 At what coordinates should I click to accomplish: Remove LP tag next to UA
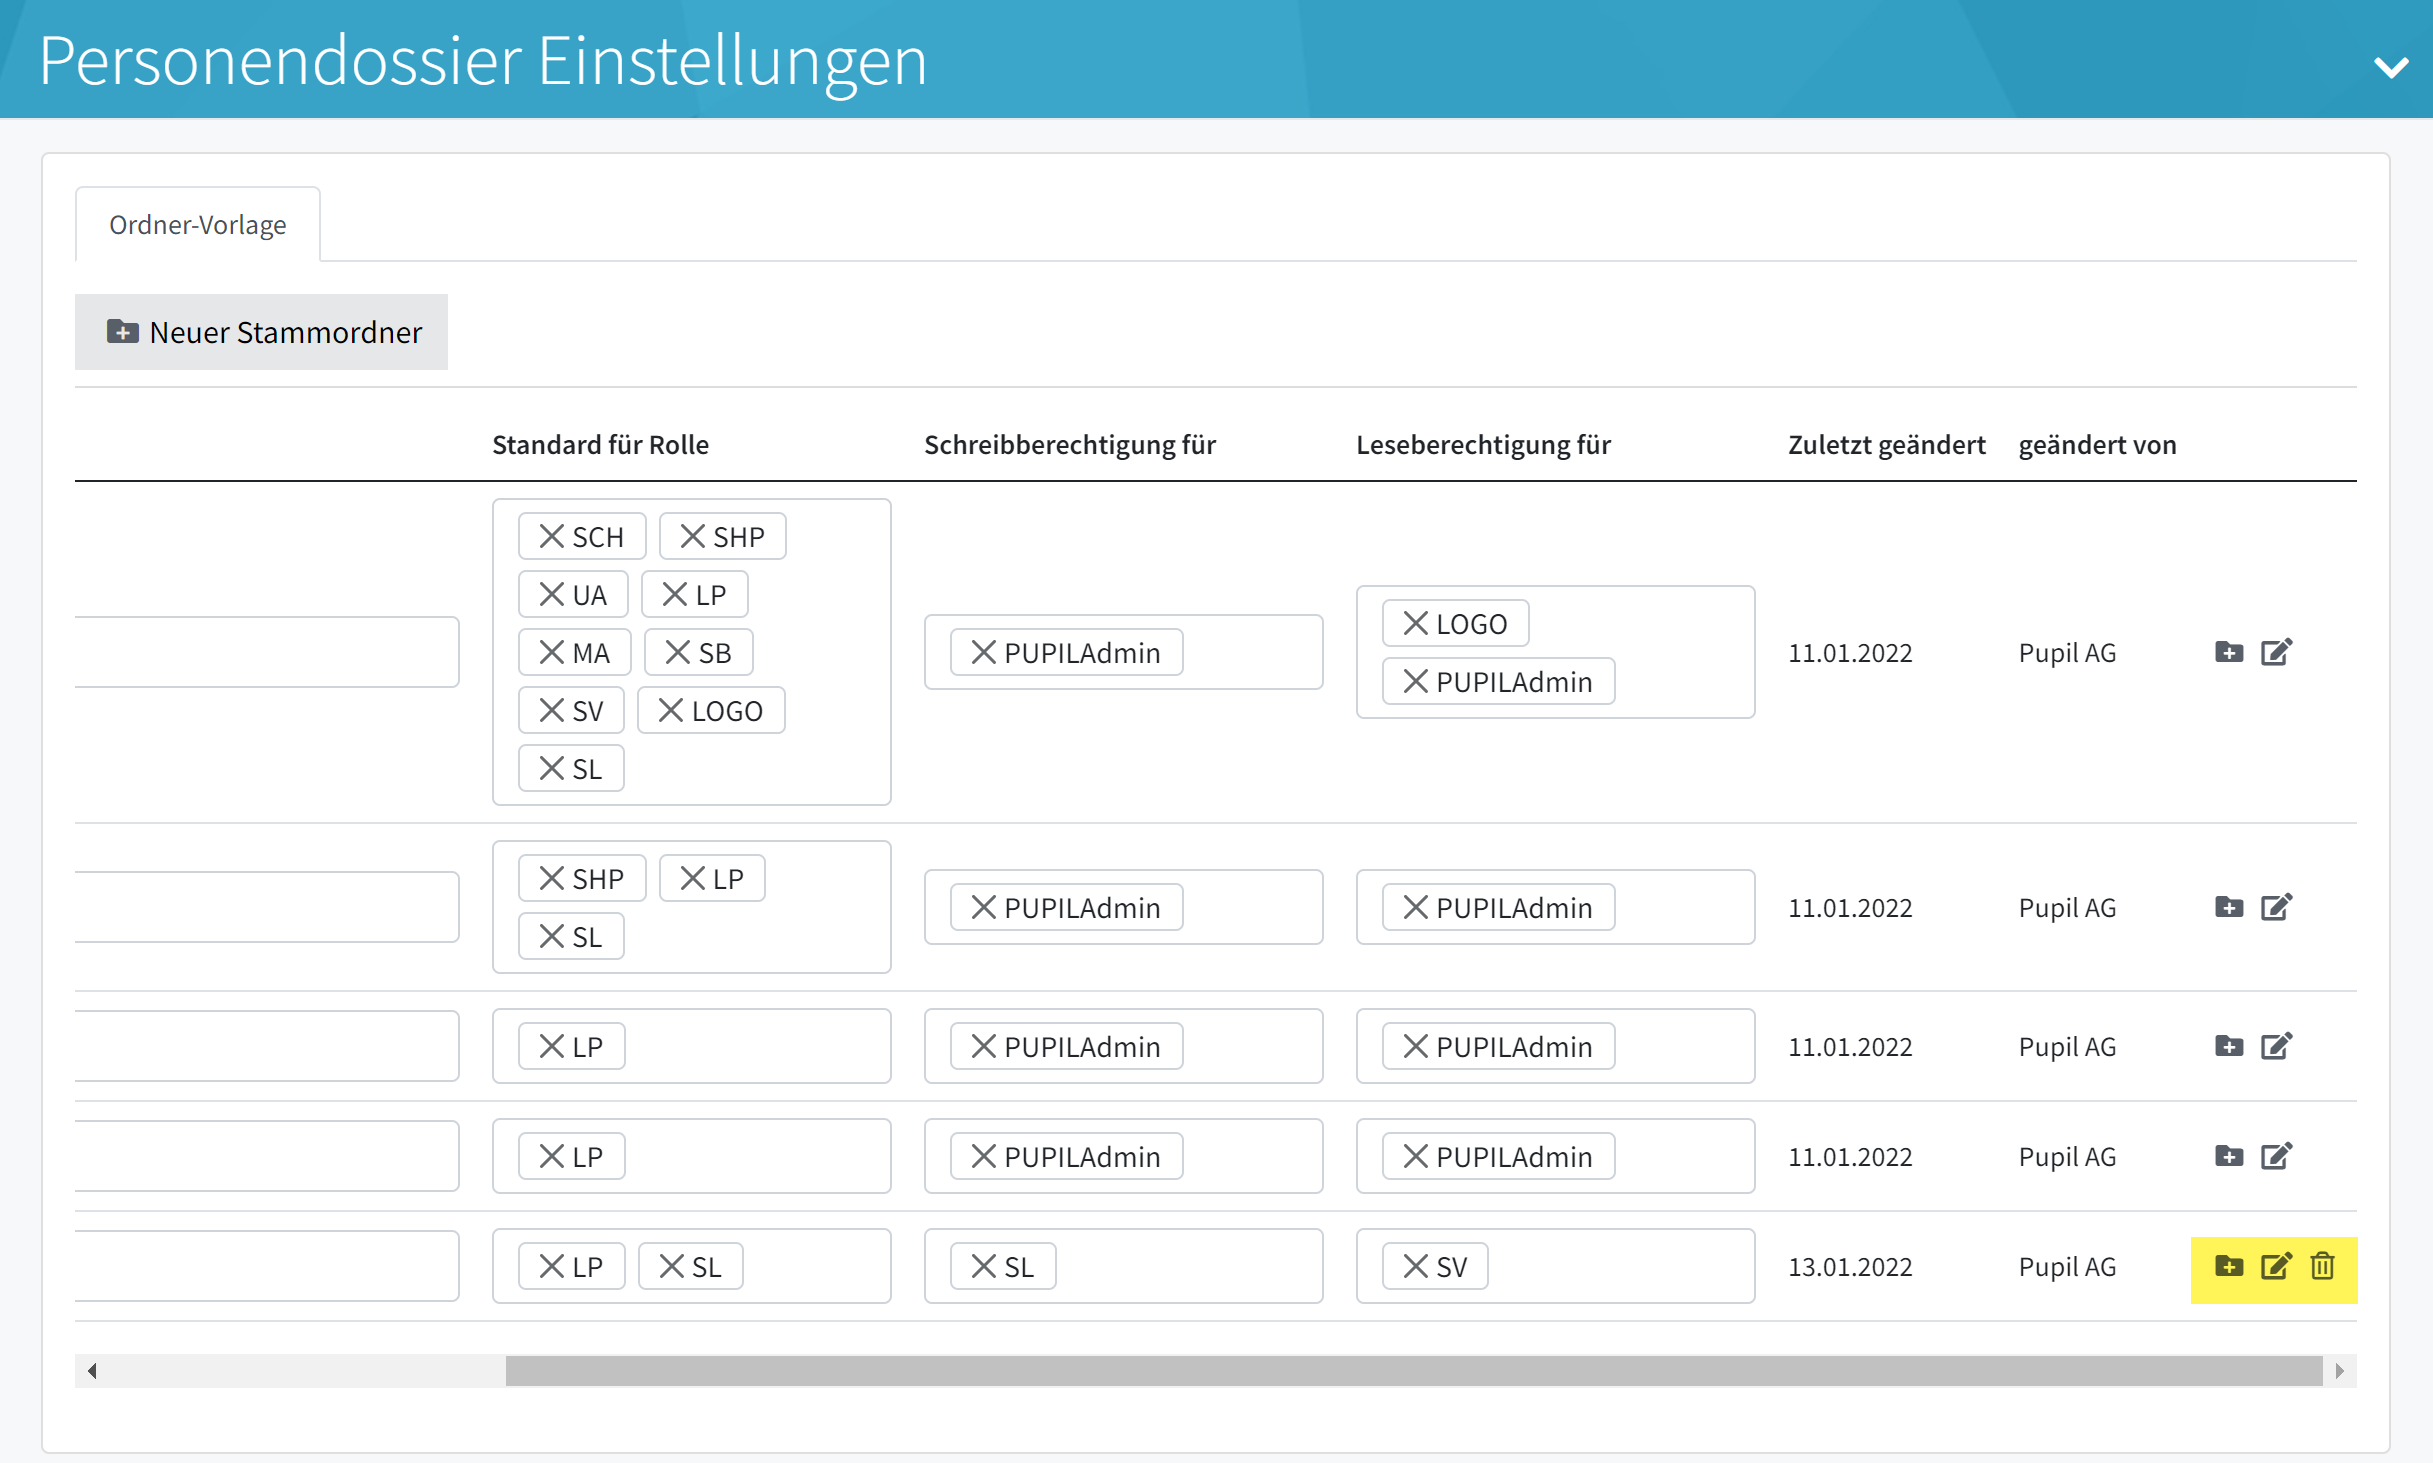click(674, 595)
